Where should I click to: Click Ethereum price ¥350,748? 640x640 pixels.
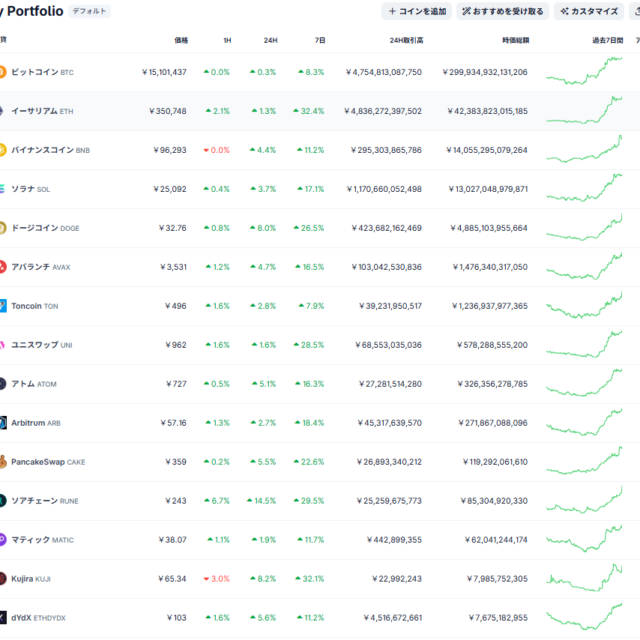coord(168,111)
